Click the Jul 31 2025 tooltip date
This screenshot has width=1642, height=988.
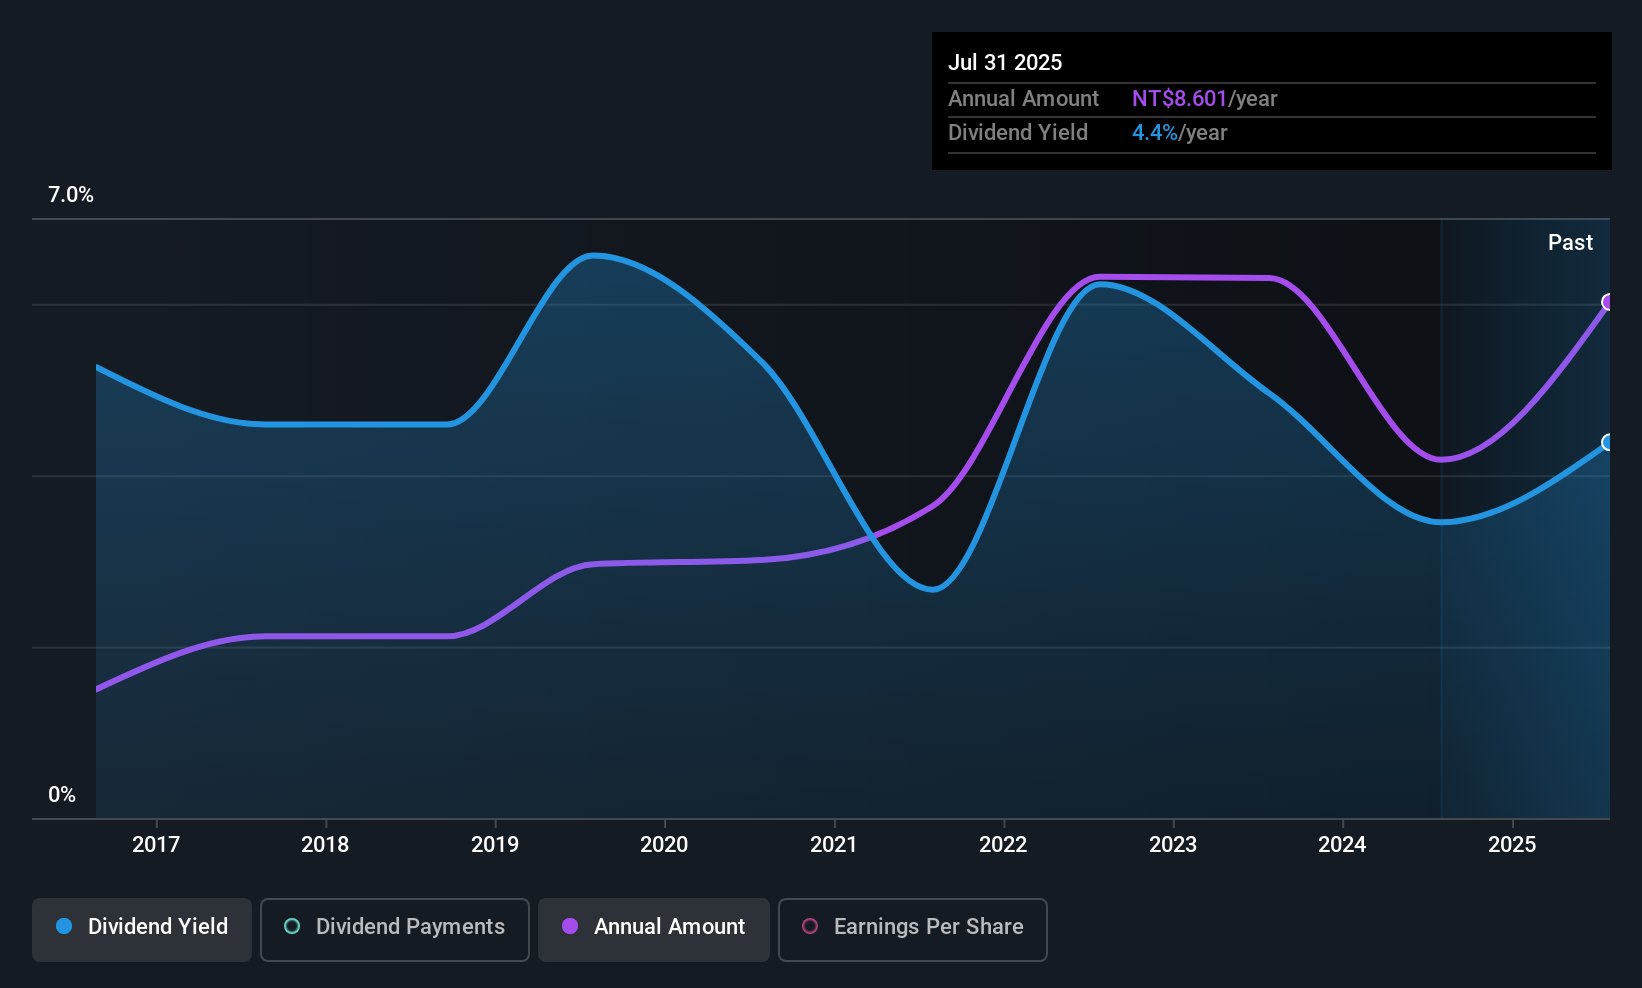pos(1005,62)
